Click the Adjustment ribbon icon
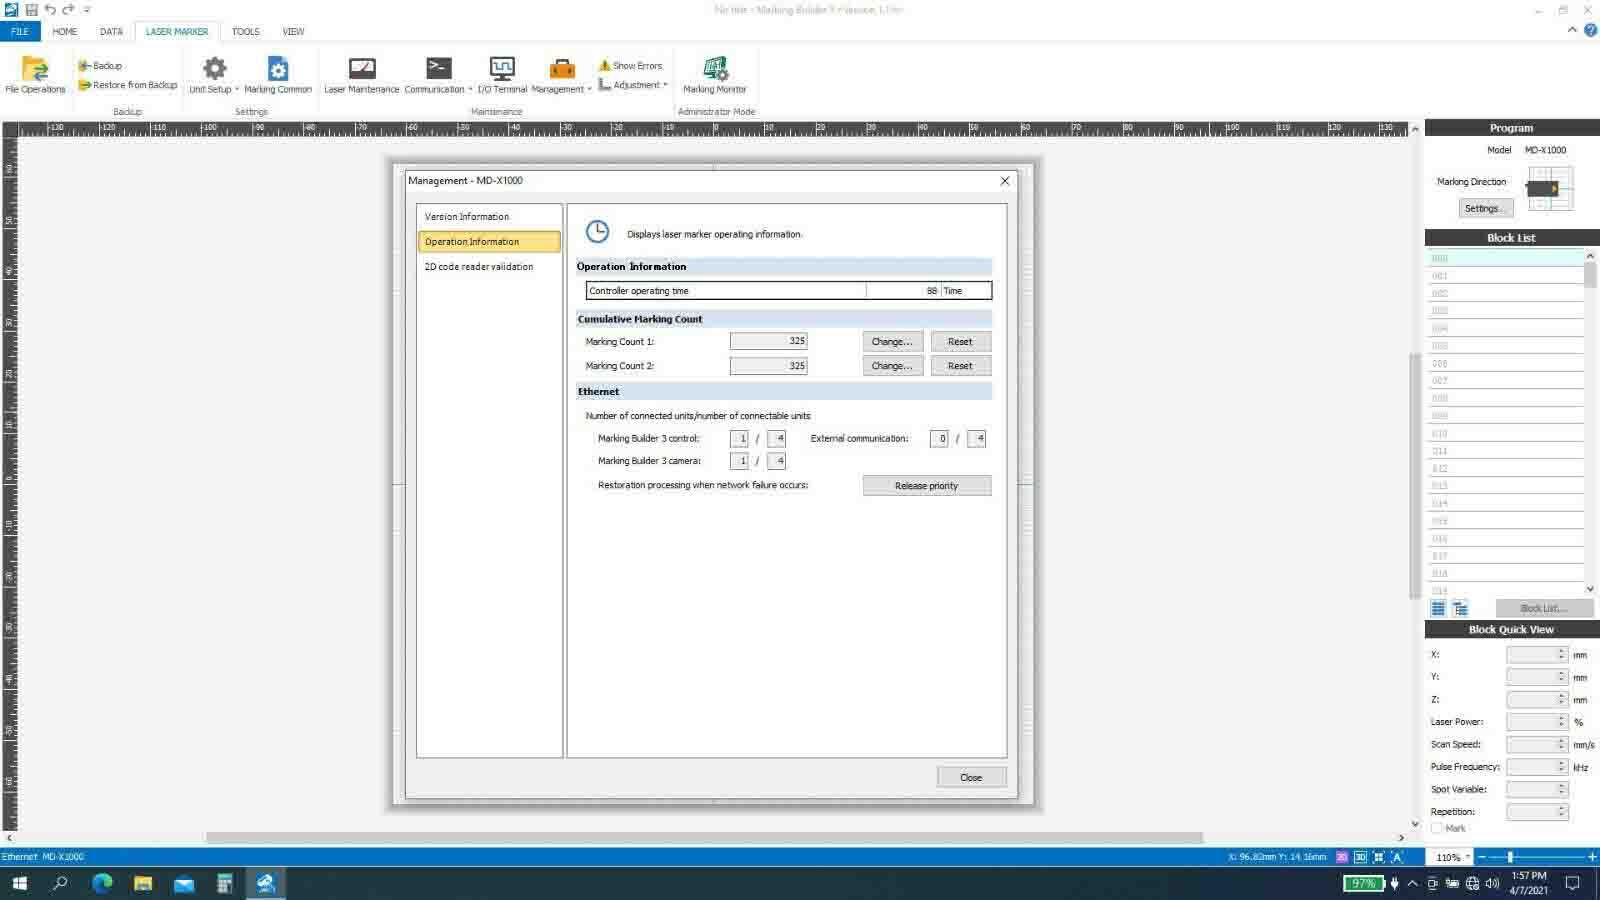1600x900 pixels. [604, 85]
